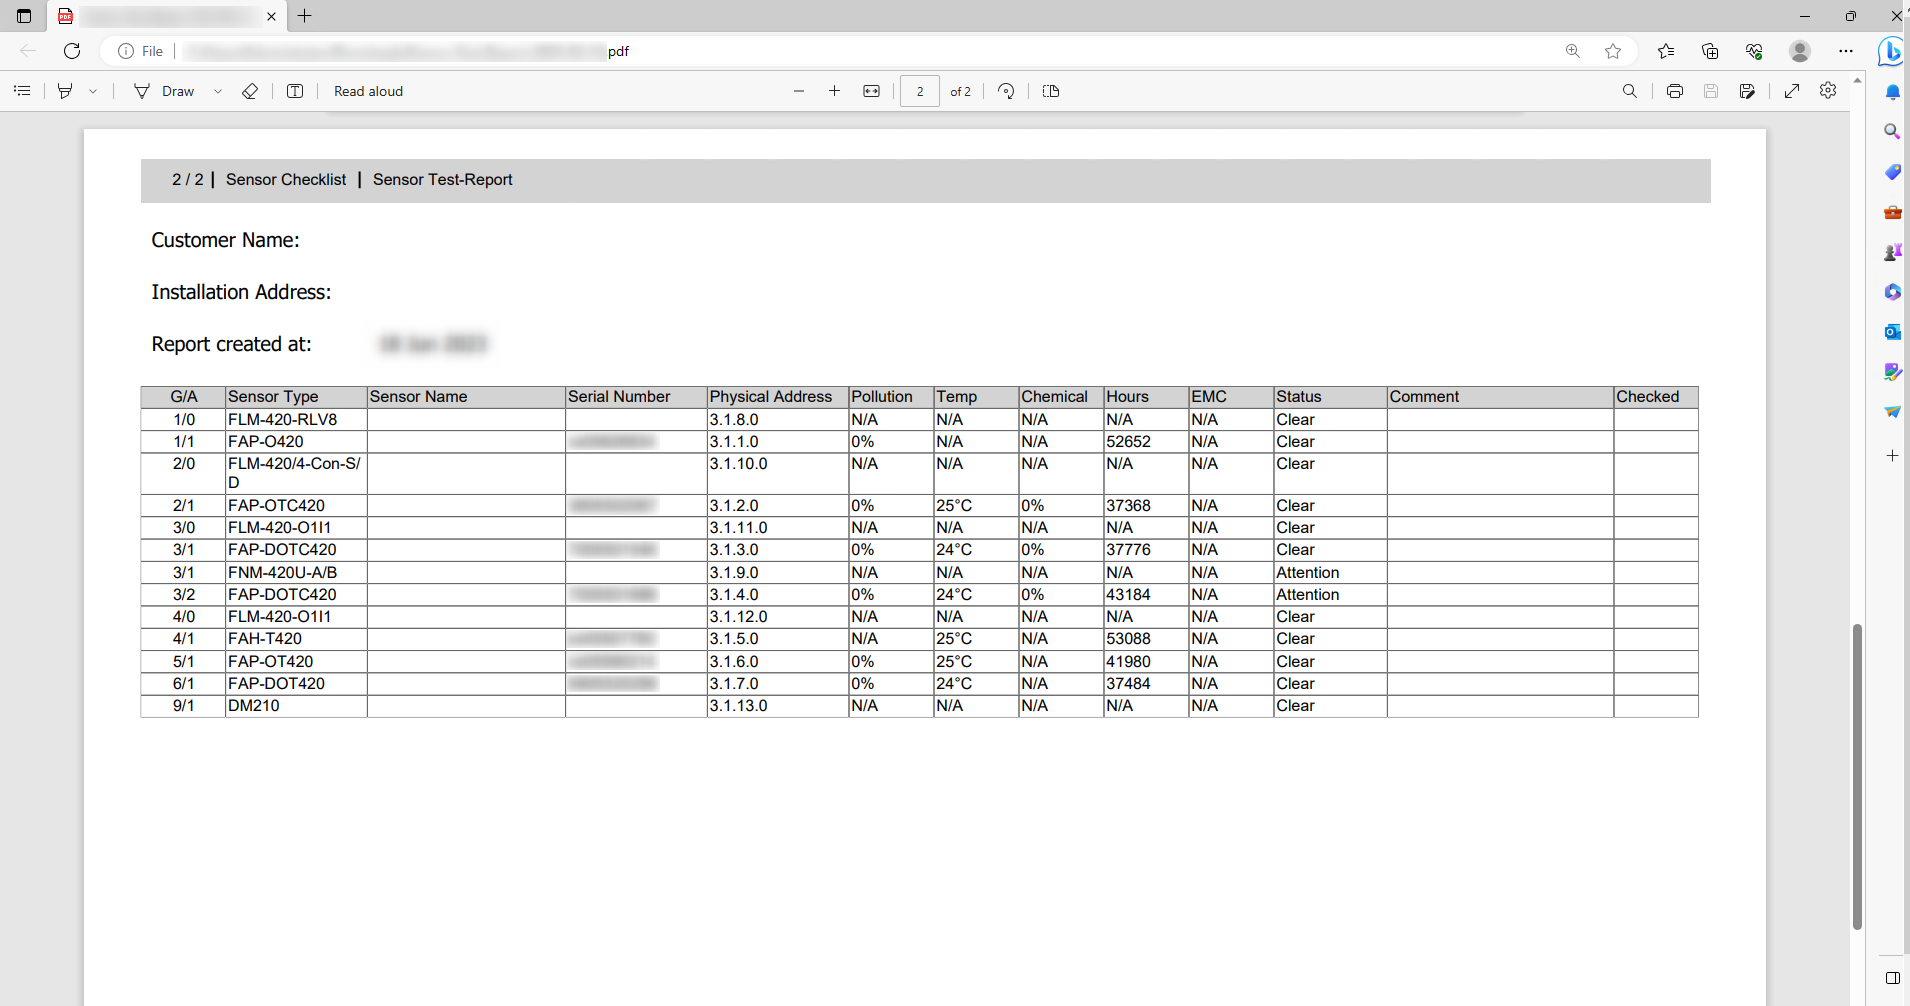The width and height of the screenshot is (1910, 1006).
Task: Activate the Add text tool
Action: click(x=295, y=91)
